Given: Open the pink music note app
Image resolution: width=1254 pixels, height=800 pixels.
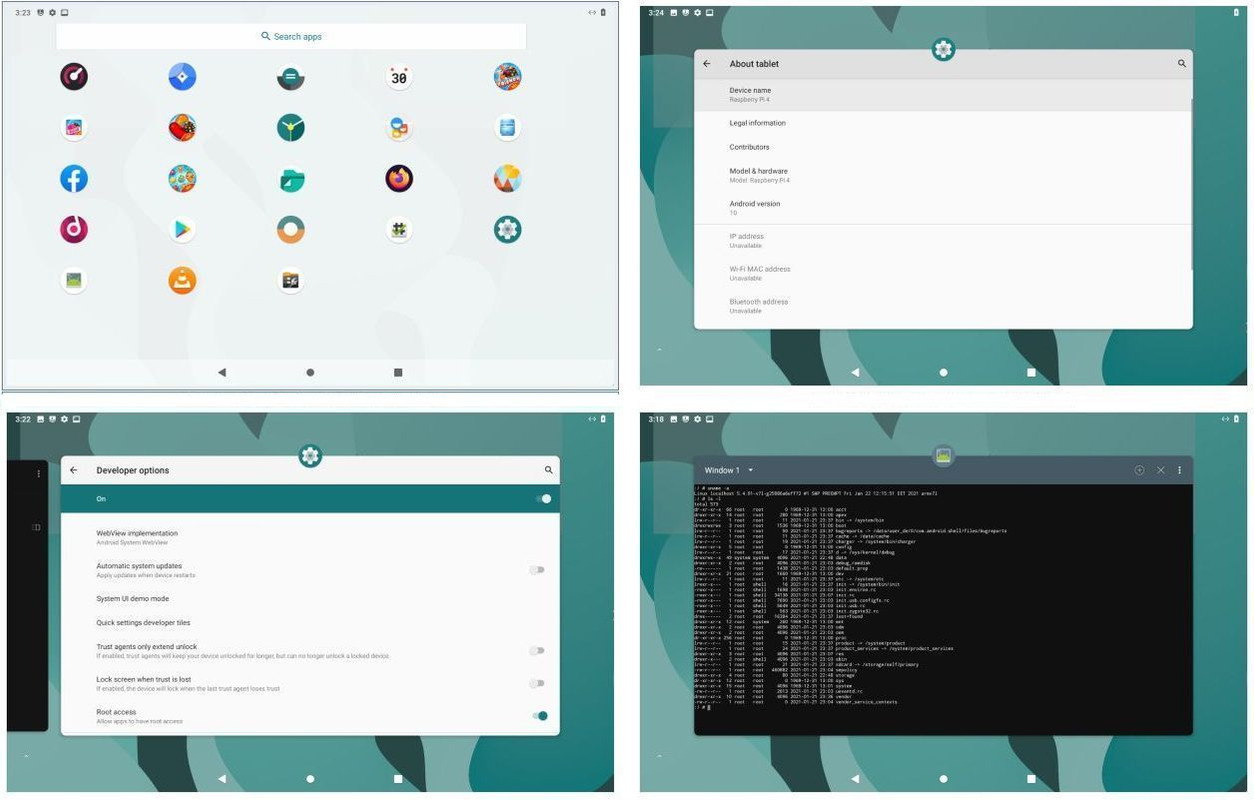Looking at the screenshot, I should [x=74, y=229].
